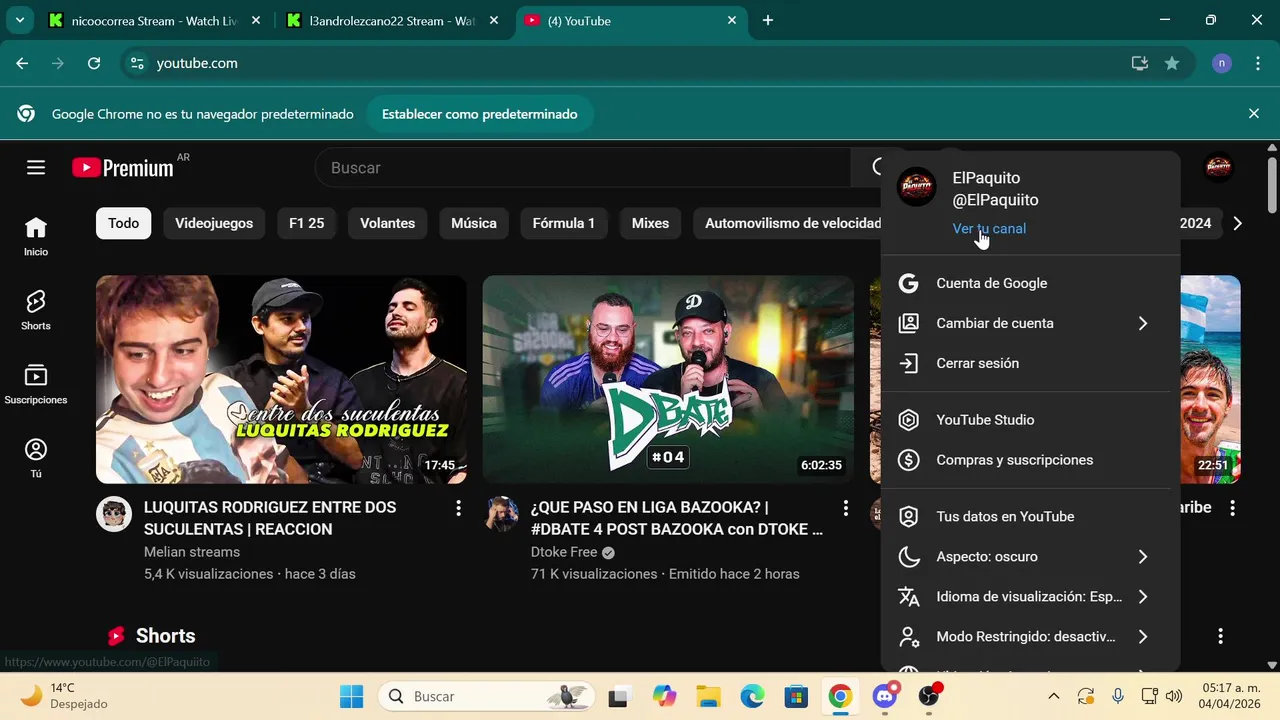This screenshot has width=1280, height=720.
Task: Open Microsoft Edge from taskbar
Action: [x=752, y=696]
